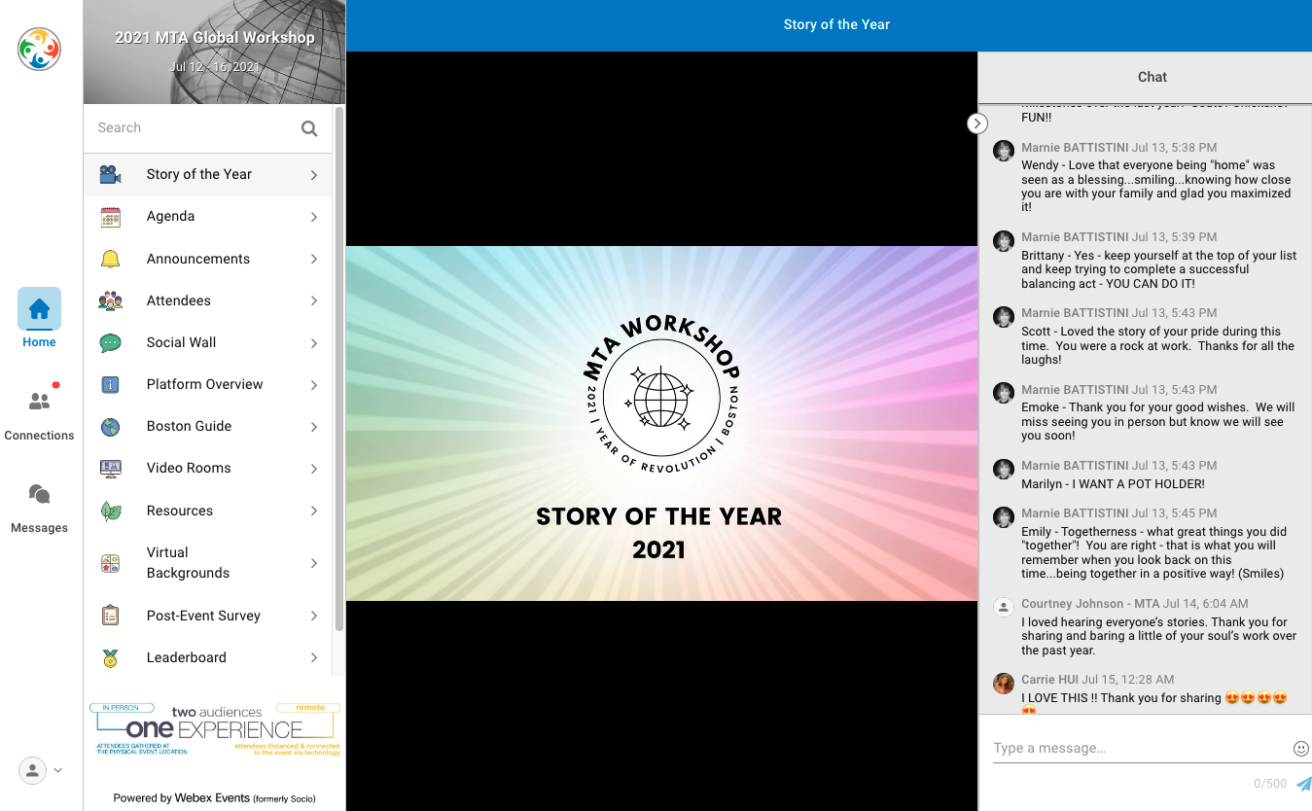Click the One Experience sponsor banner
Screen dimensions: 1312x811
[x=214, y=729]
